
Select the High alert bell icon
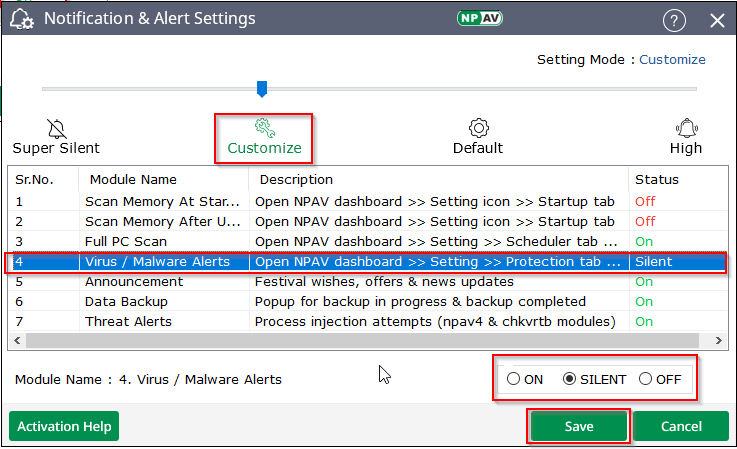pyautogui.click(x=686, y=128)
